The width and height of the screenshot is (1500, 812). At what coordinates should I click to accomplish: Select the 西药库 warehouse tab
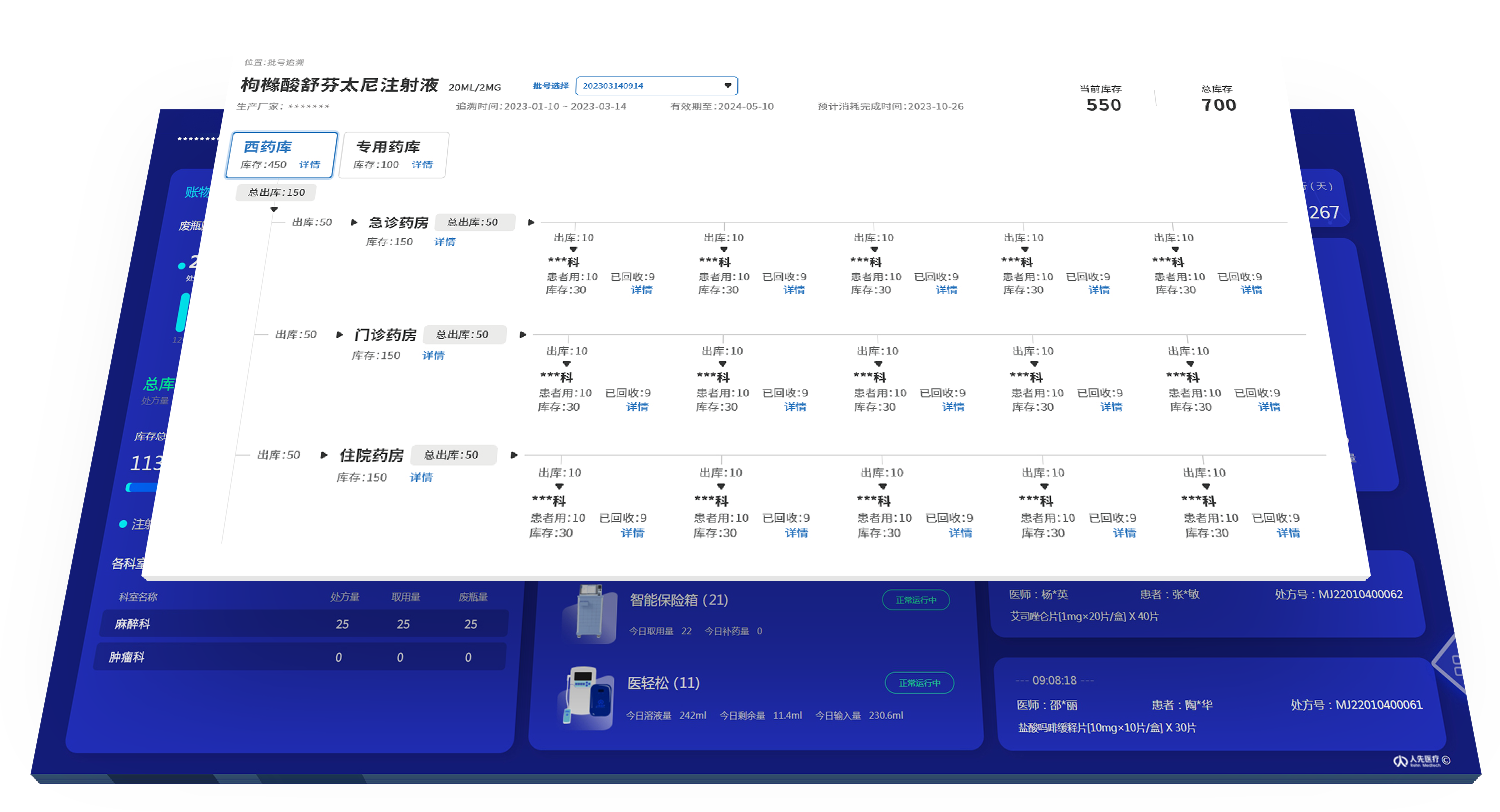pos(283,155)
